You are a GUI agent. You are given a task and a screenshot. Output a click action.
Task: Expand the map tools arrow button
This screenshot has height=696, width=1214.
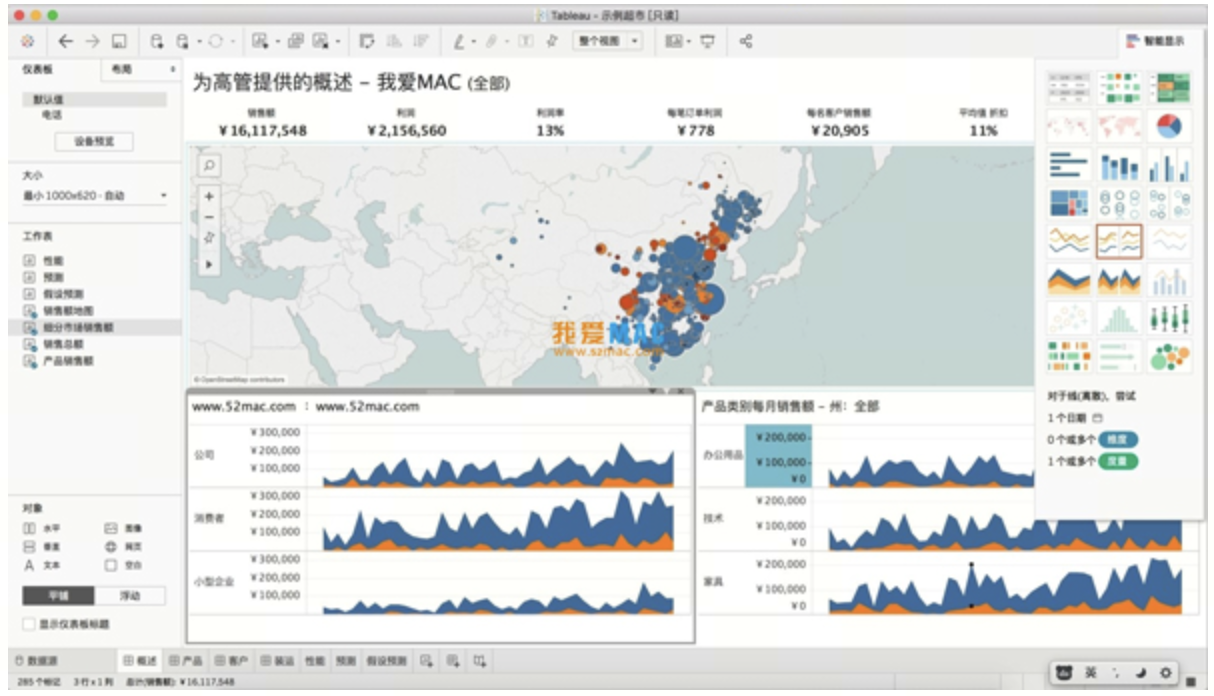209,264
